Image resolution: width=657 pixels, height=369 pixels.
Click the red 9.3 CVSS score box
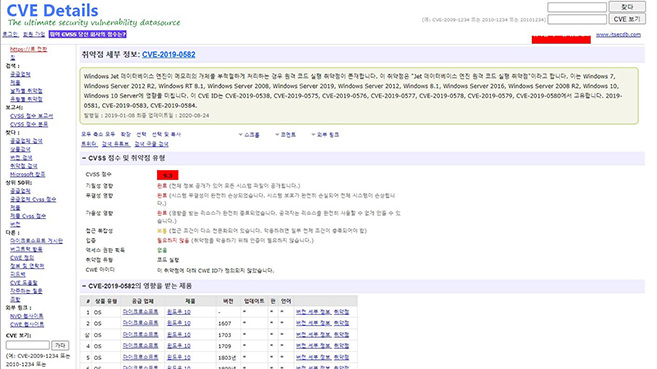168,175
